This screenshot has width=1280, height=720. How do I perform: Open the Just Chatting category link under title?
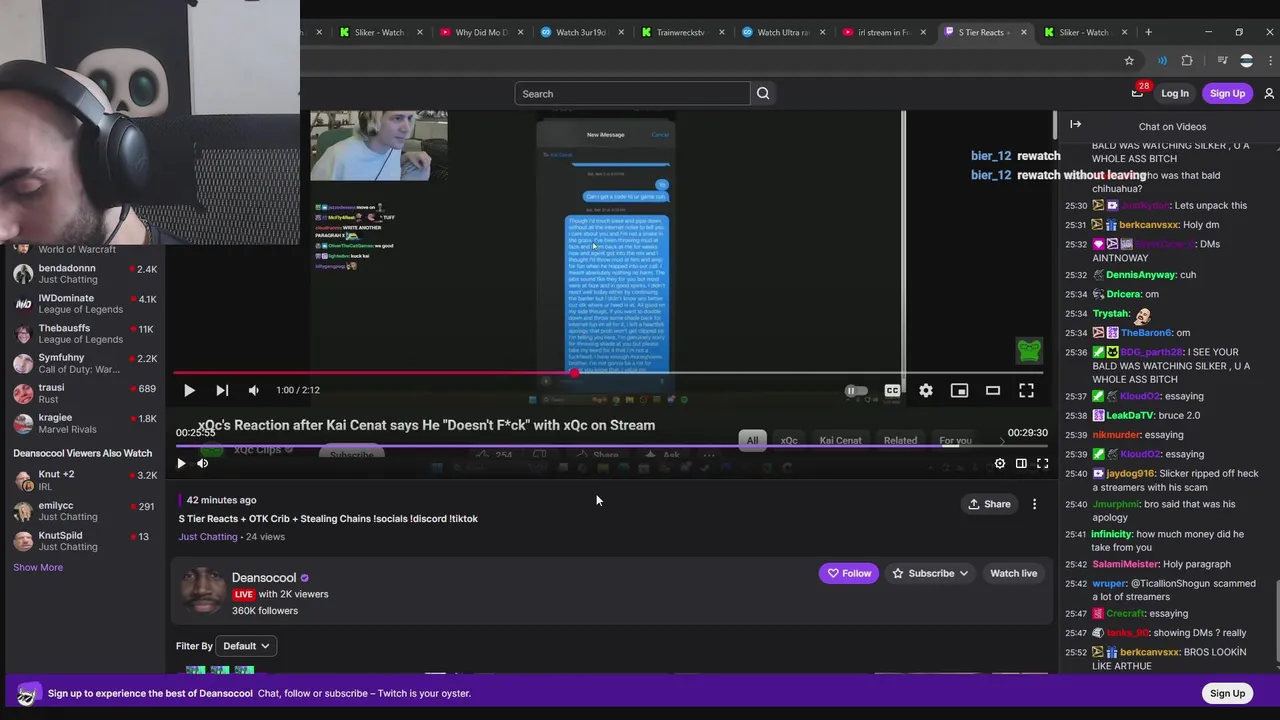[208, 537]
